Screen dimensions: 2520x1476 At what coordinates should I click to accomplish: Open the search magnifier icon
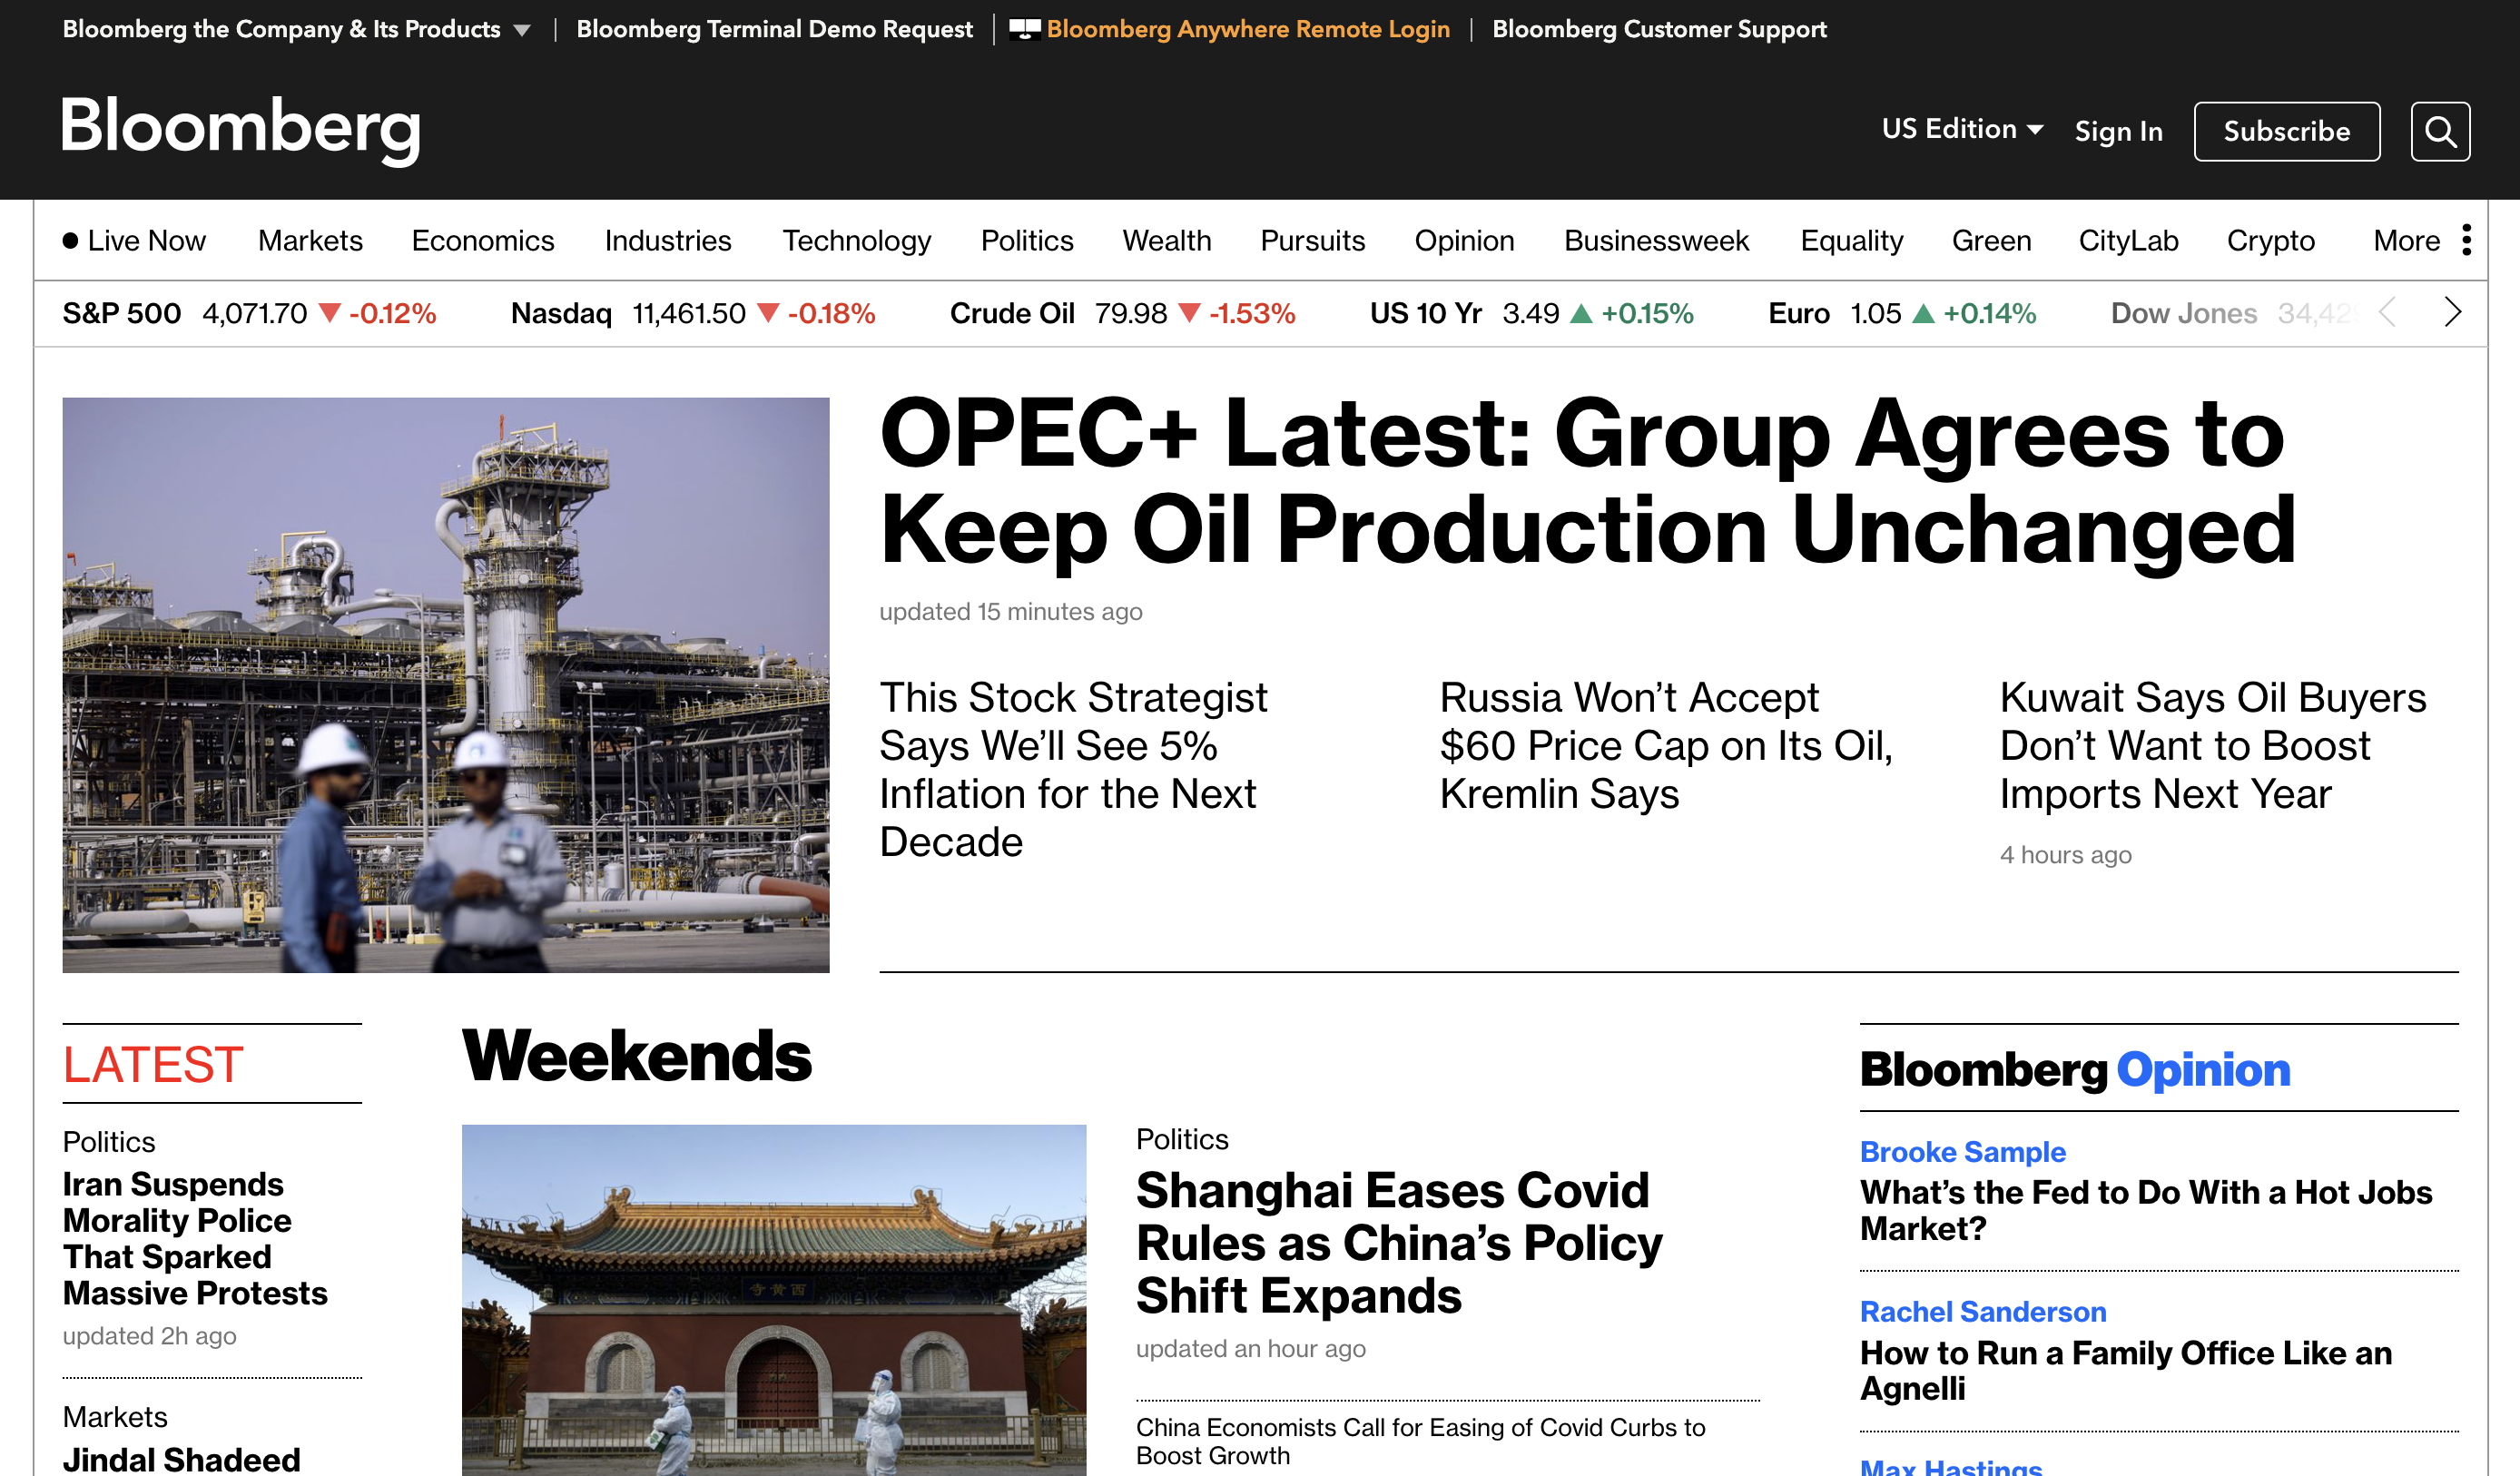point(2439,131)
